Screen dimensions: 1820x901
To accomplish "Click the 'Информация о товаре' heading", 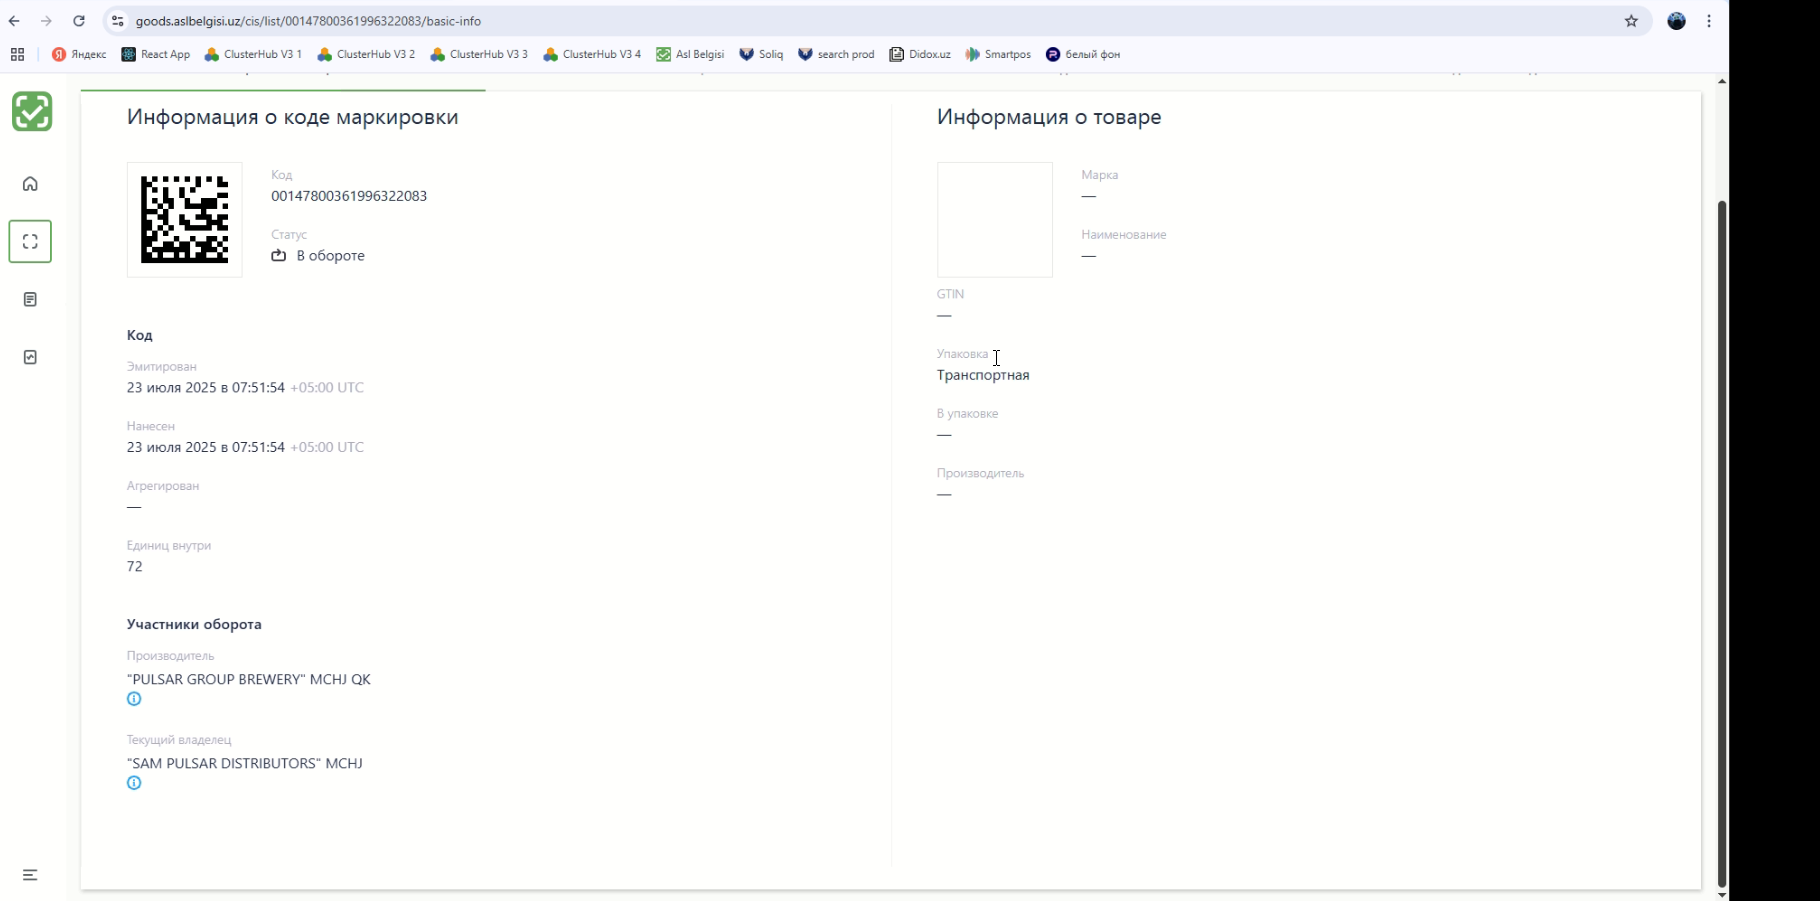I will (x=1049, y=117).
